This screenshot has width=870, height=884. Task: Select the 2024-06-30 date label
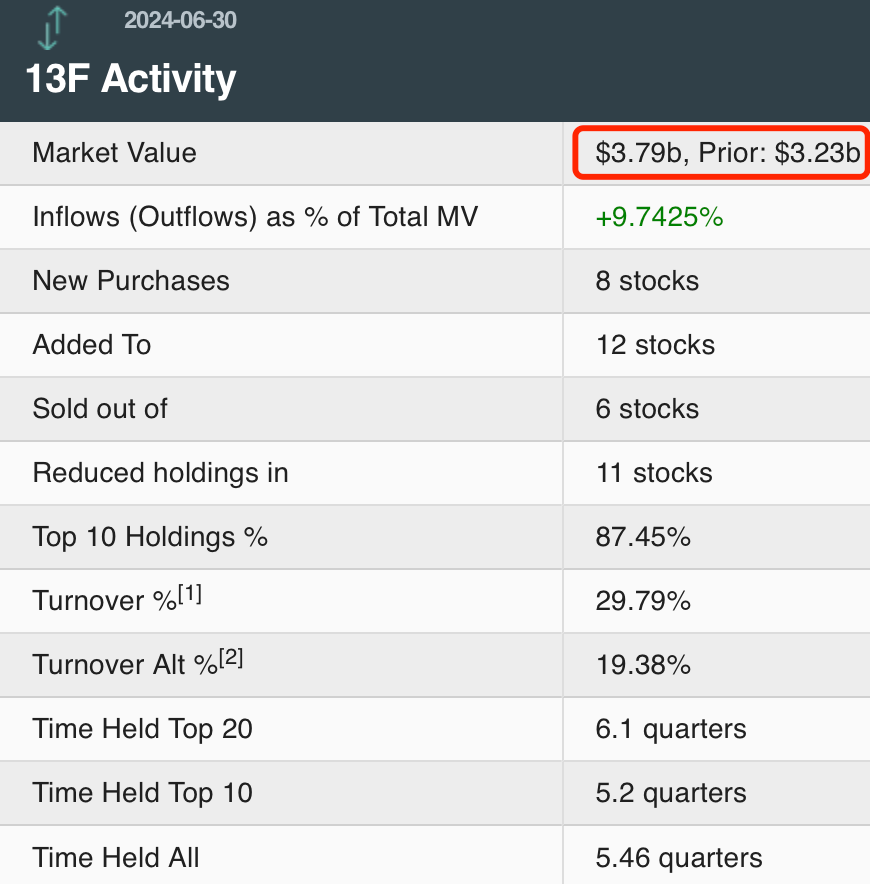click(180, 20)
